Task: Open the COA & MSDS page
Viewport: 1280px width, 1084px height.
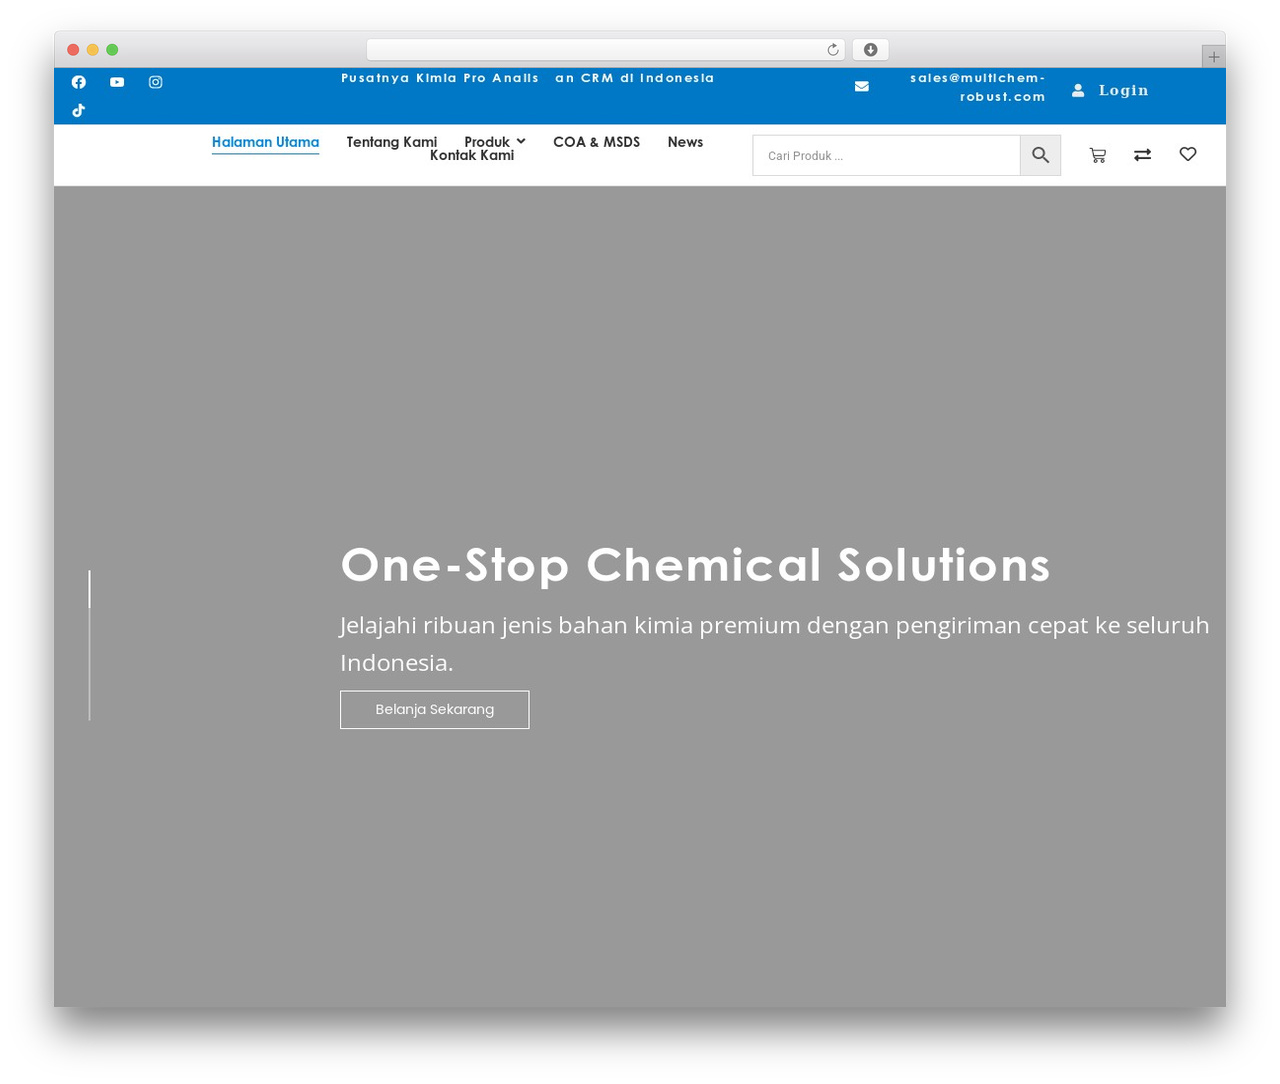Action: click(x=597, y=142)
